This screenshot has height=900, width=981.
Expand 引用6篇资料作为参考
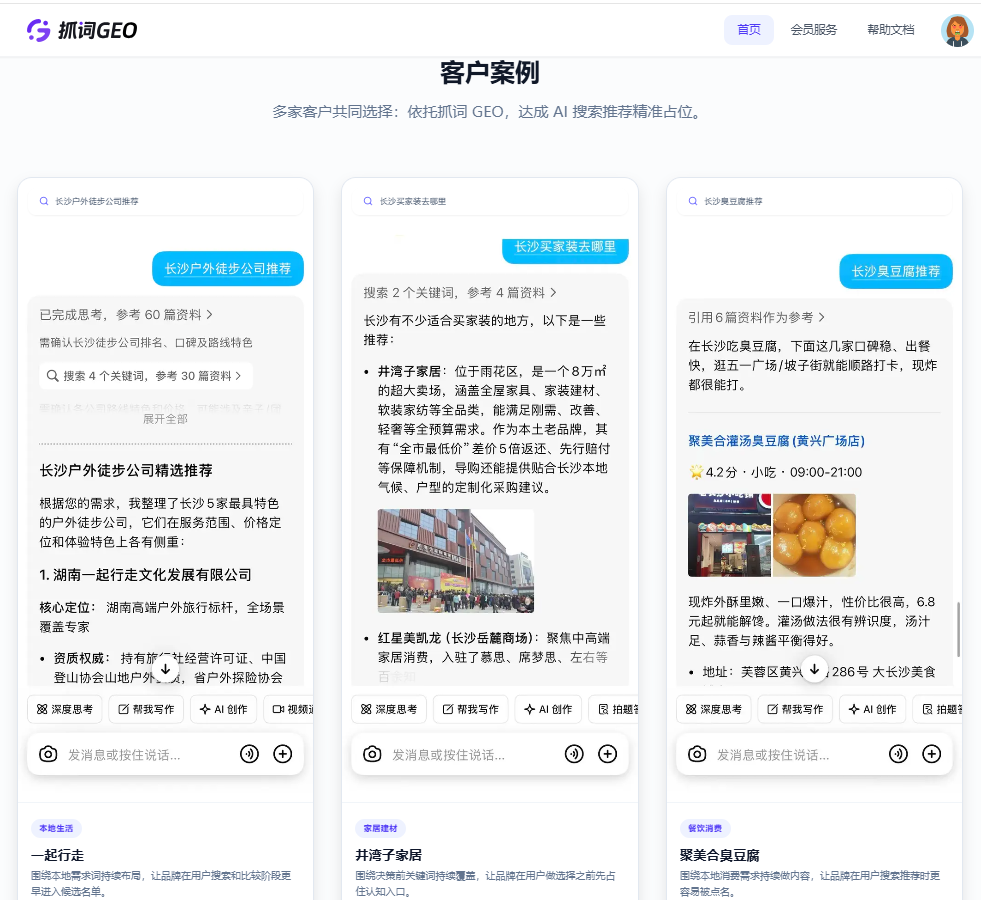tap(756, 318)
